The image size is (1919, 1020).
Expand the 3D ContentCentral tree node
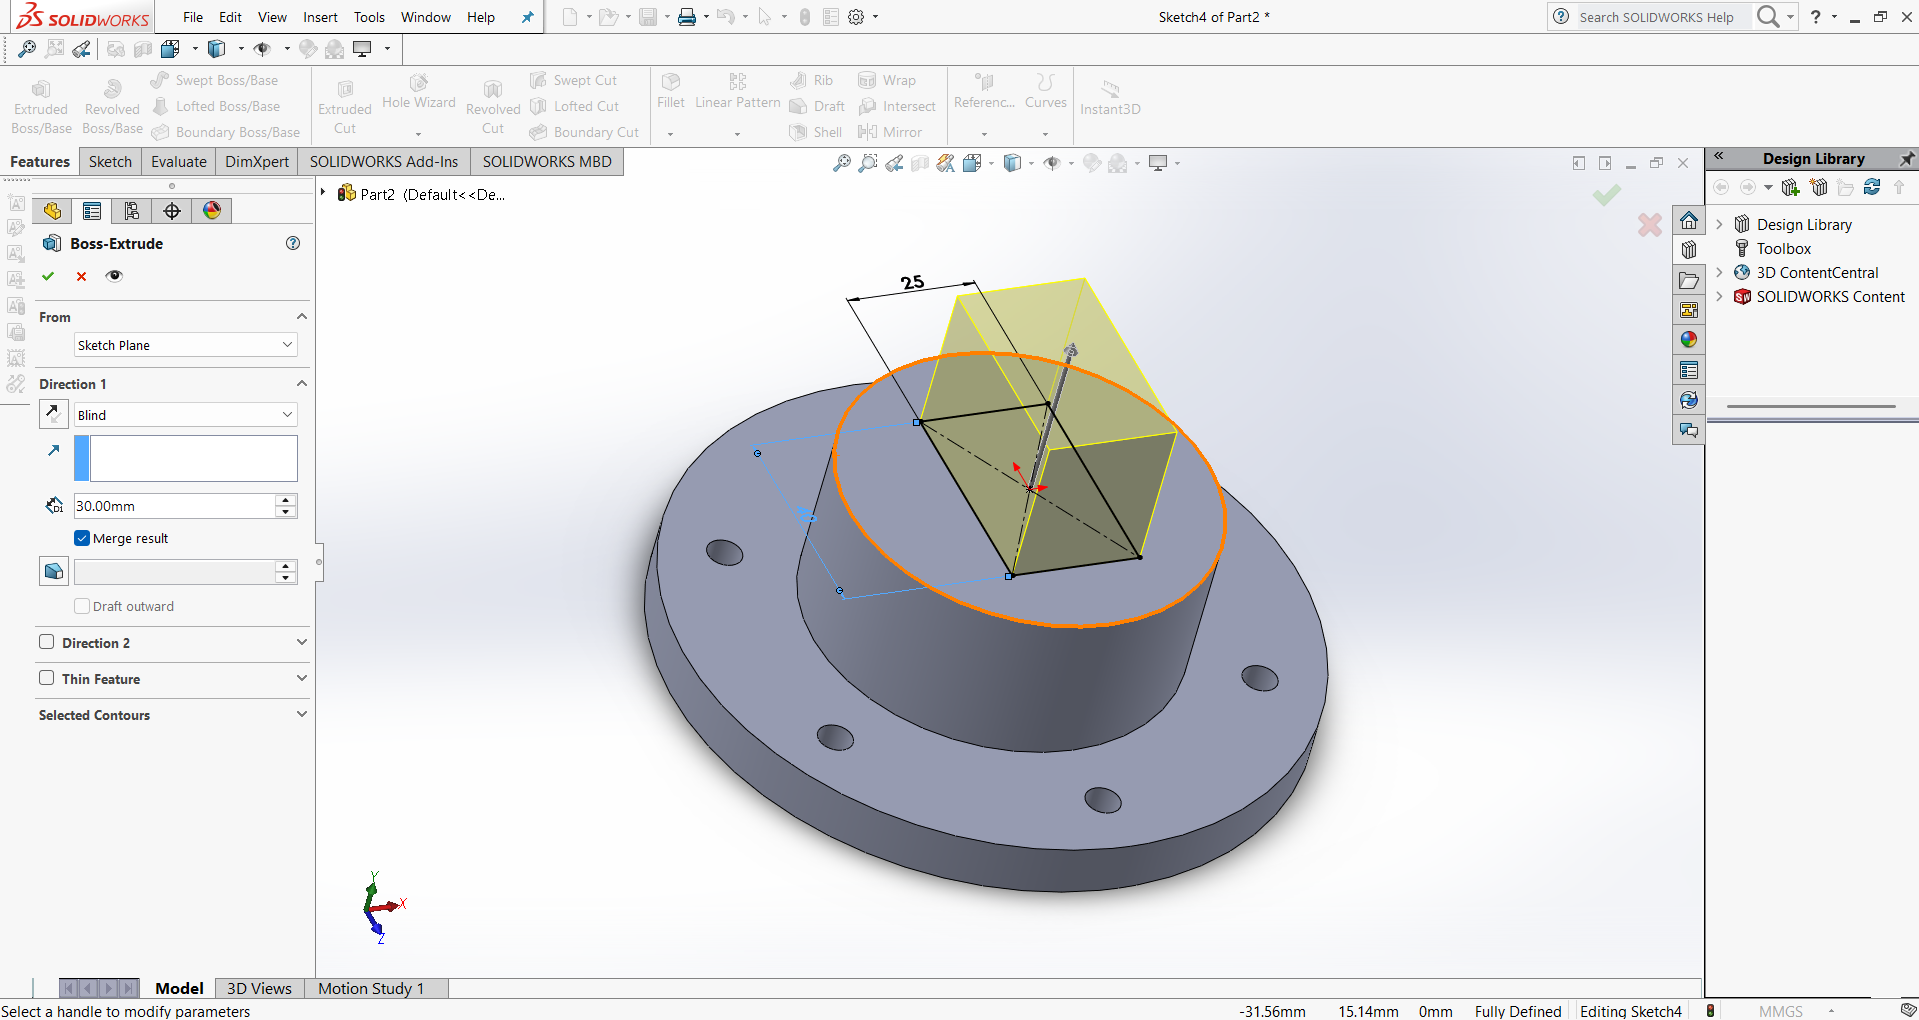point(1719,272)
